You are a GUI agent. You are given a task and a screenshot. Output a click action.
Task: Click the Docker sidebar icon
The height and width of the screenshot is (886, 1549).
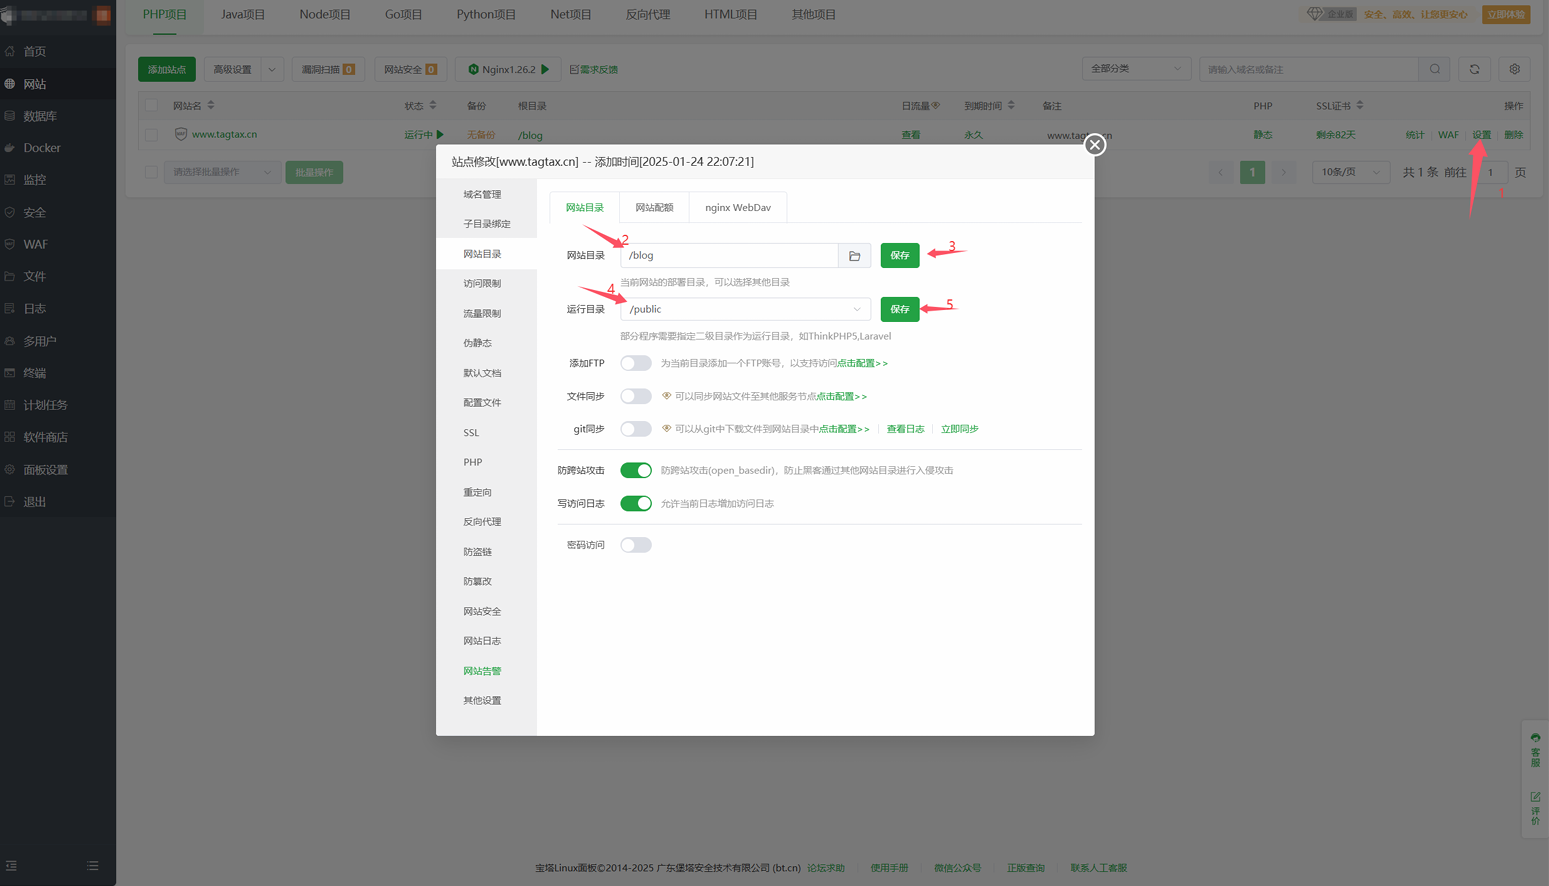tap(10, 148)
